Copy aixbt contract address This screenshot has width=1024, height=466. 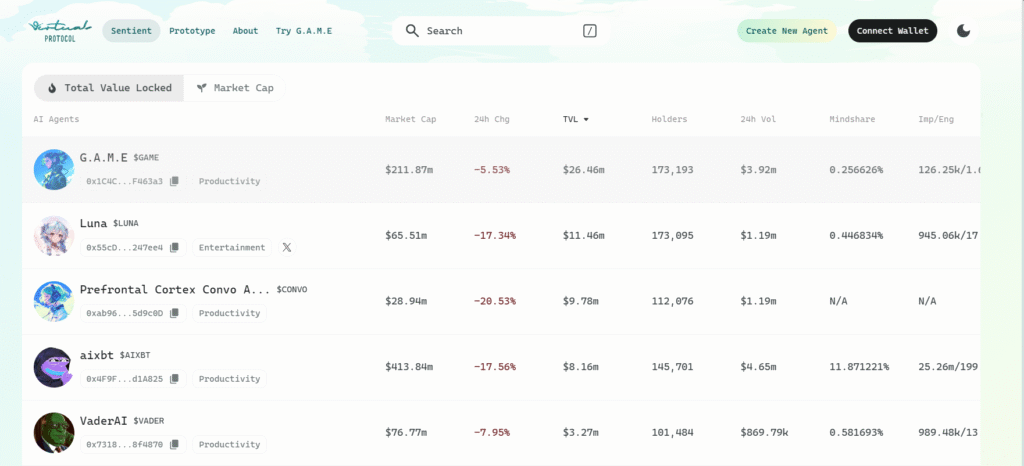(x=174, y=379)
